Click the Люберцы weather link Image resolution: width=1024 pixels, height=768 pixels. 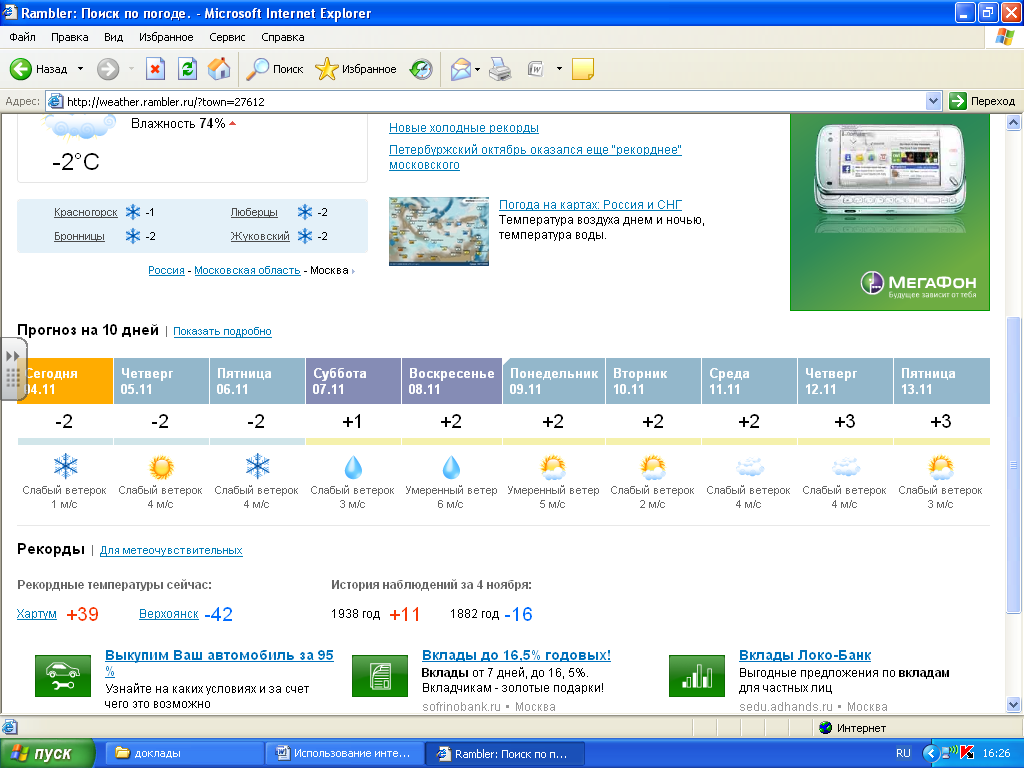point(254,212)
